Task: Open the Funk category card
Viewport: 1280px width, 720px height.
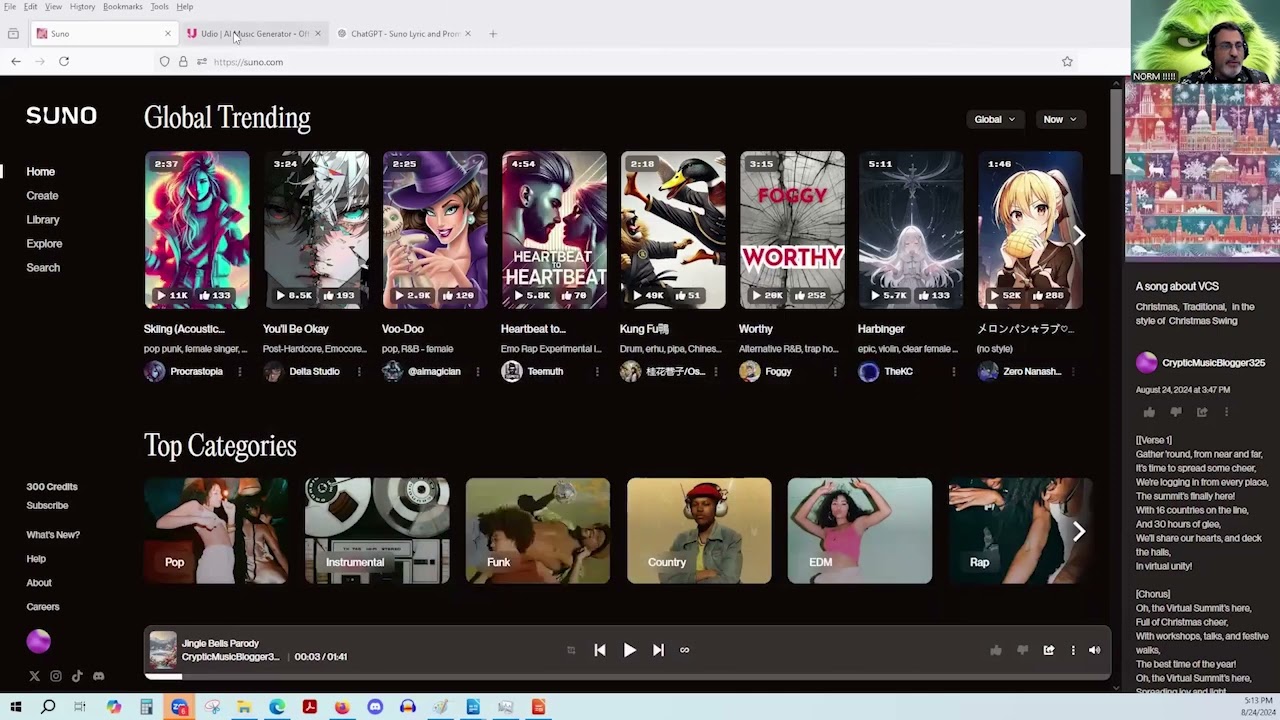Action: coord(538,531)
